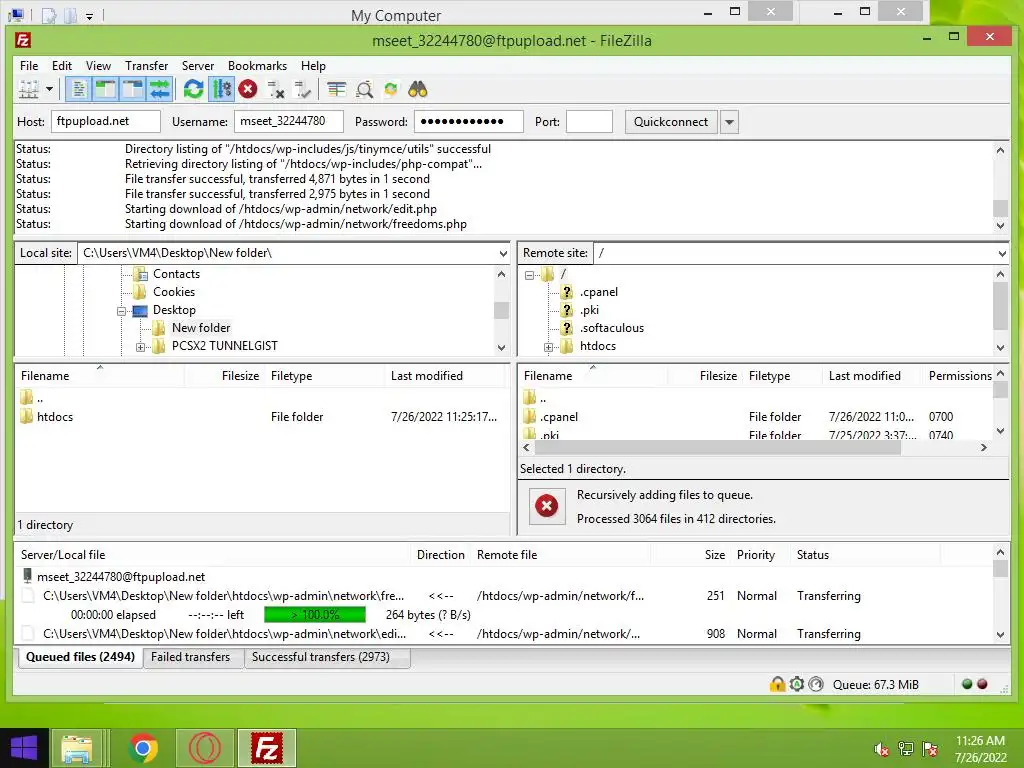Toggle remote directory tree display
1024x768 pixels.
tap(132, 89)
